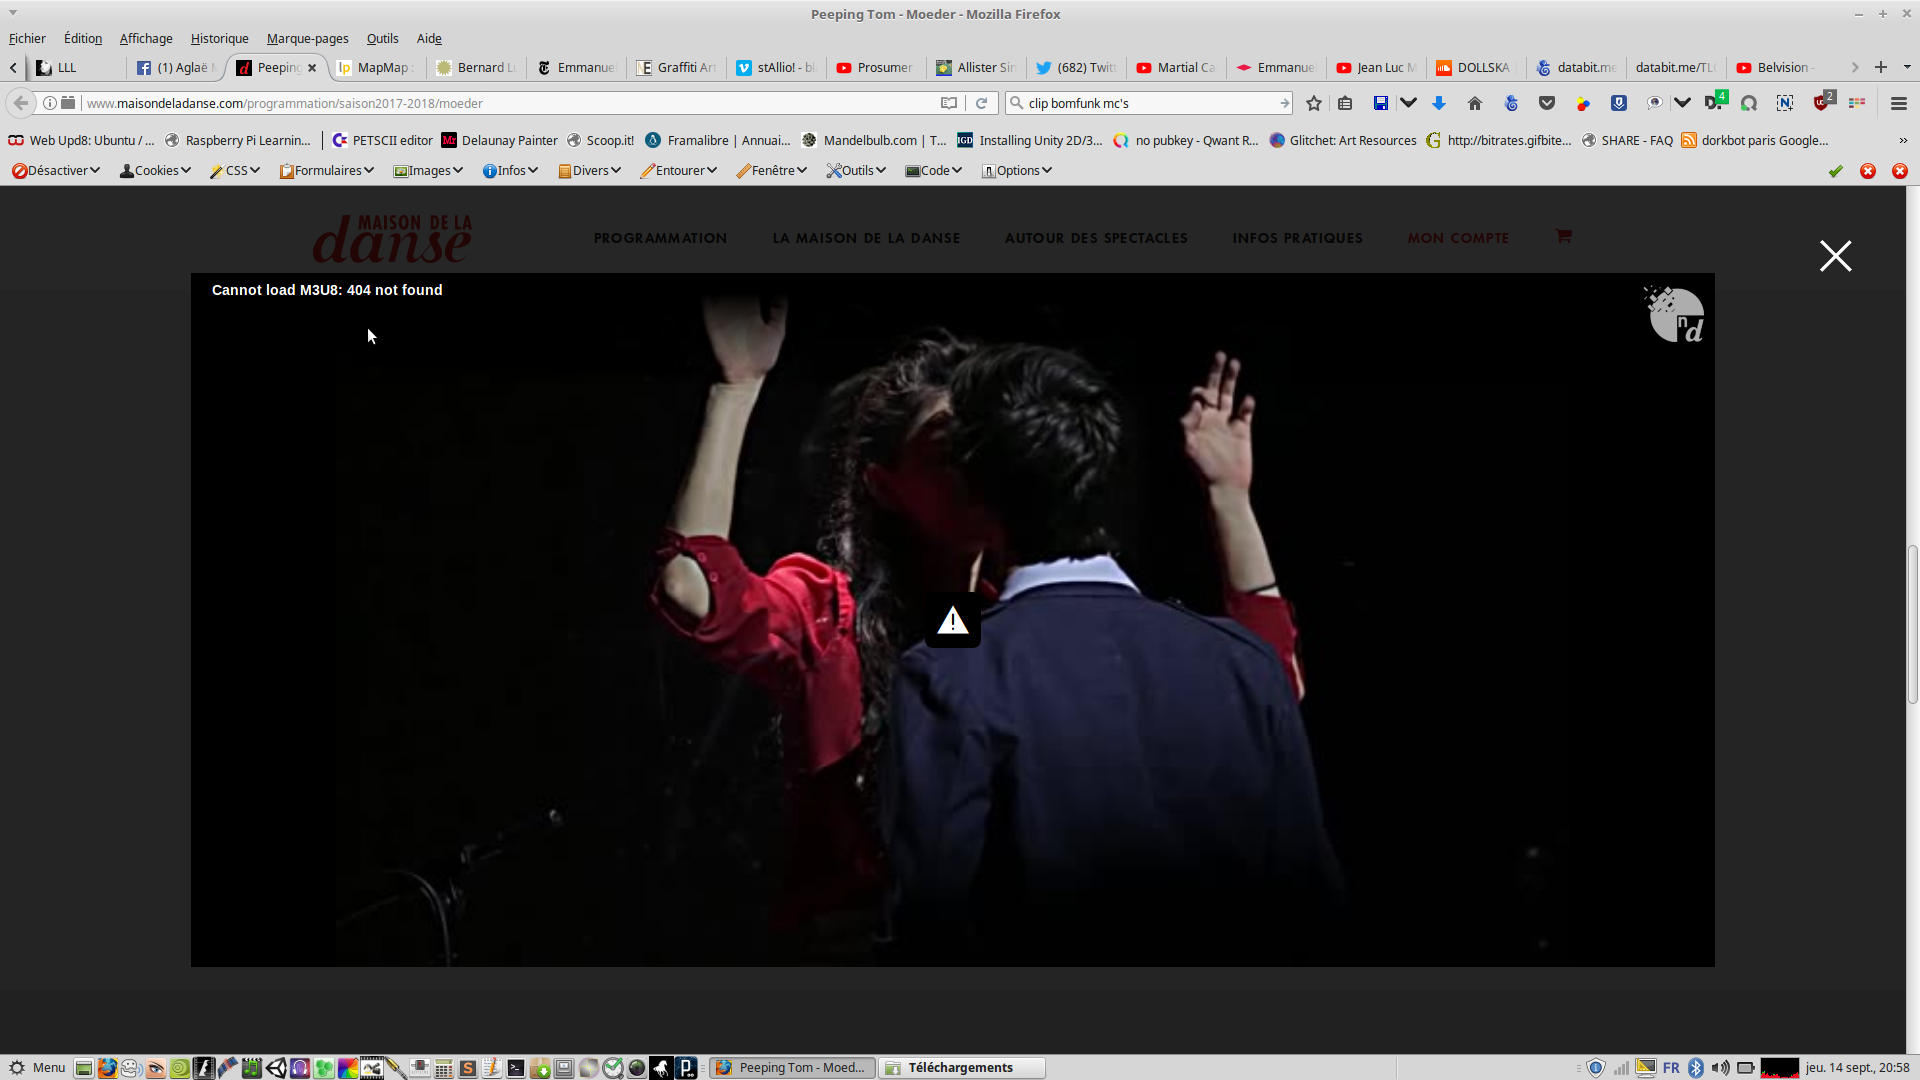Click the Pocket icon in toolbar
This screenshot has height=1080, width=1920.
click(x=1547, y=103)
